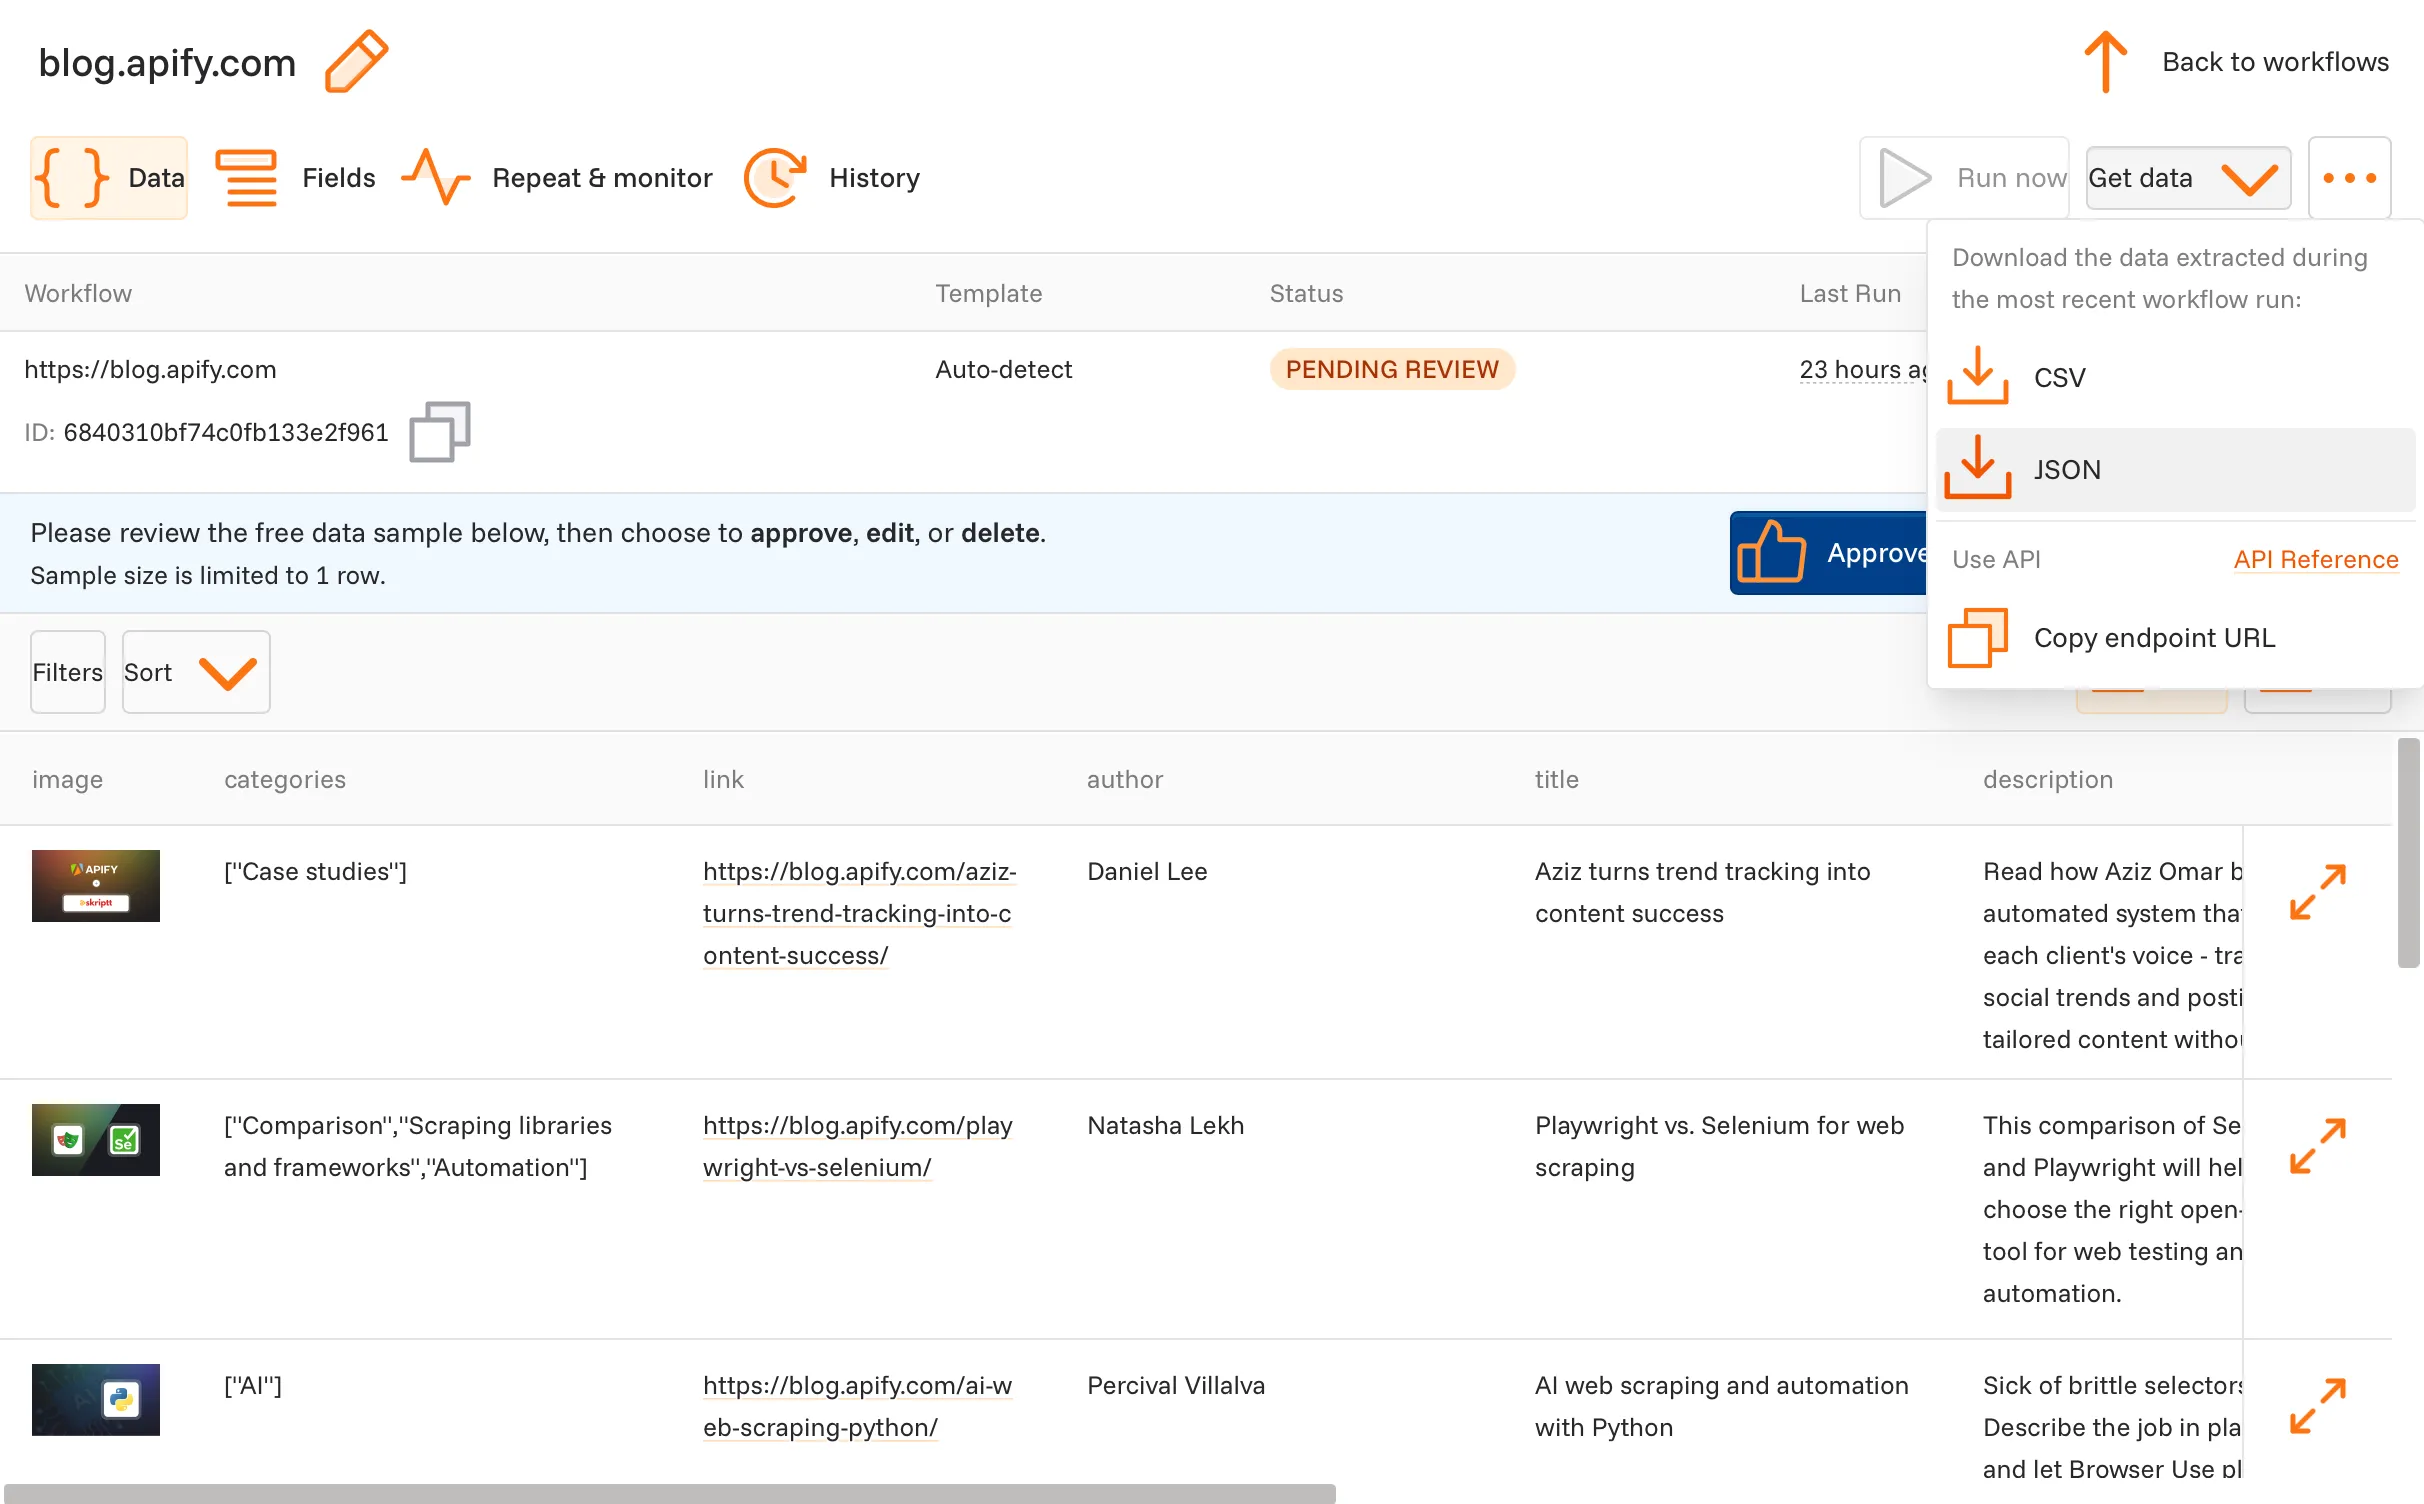Click author cell Natasha Lekh
The height and width of the screenshot is (1504, 2424).
(x=1165, y=1126)
